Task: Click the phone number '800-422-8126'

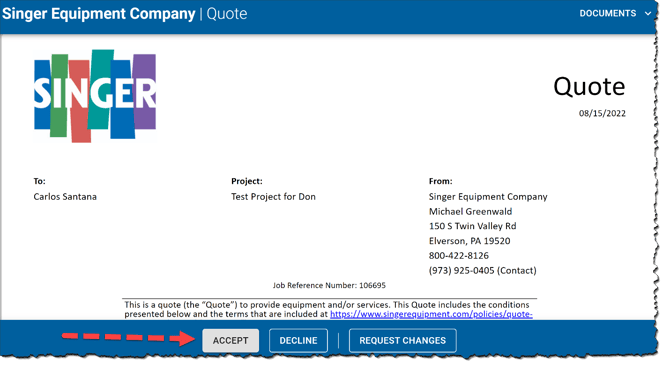Action: [x=459, y=255]
